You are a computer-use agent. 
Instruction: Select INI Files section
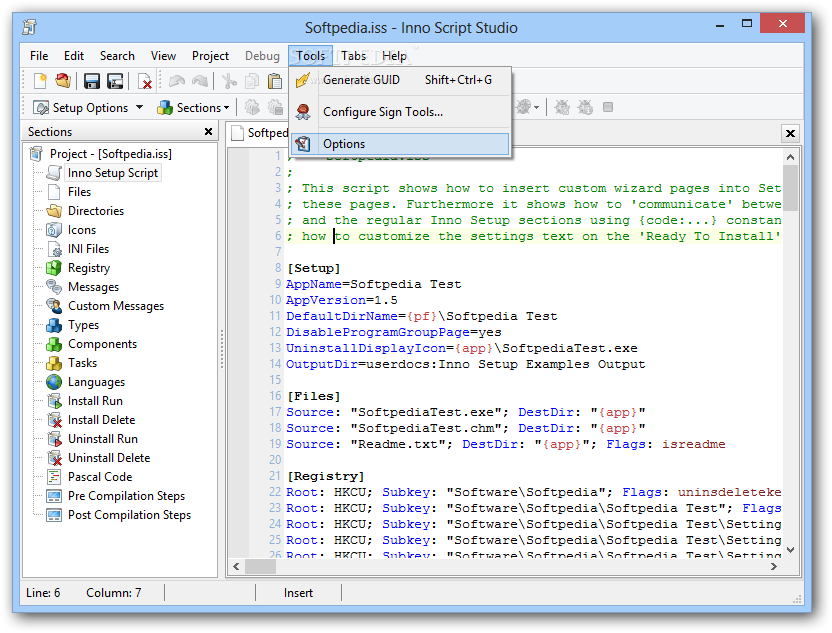point(88,249)
